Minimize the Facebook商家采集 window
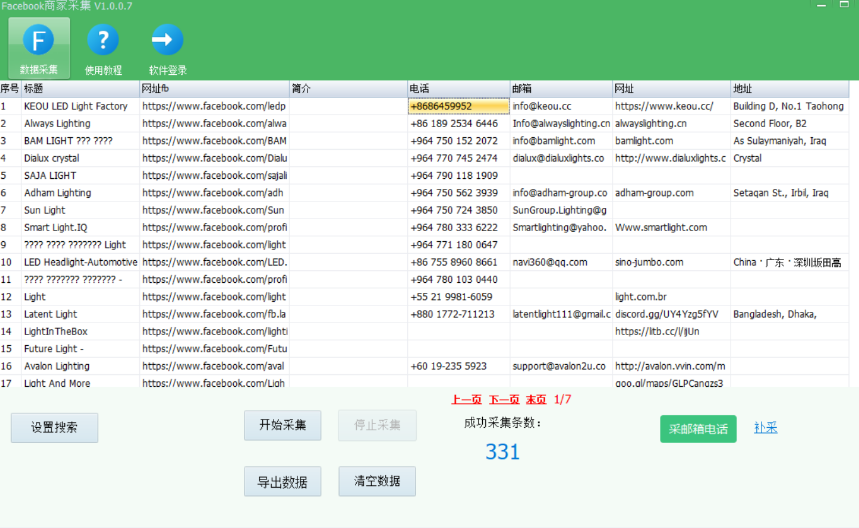 coord(821,5)
